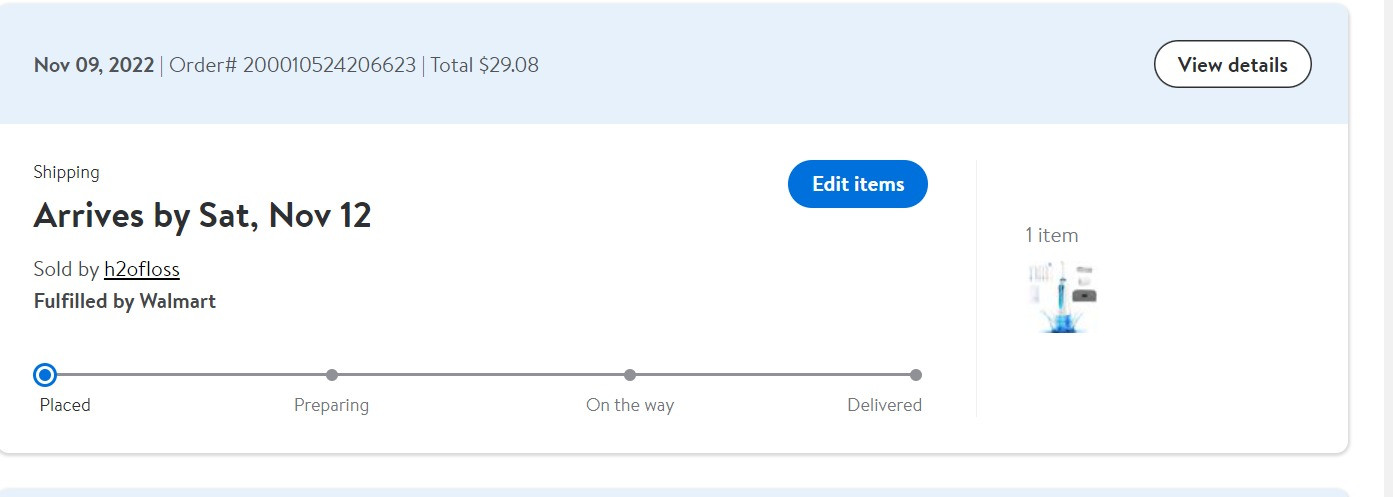
Task: Click the Fulfilled by Walmart text
Action: click(x=125, y=301)
